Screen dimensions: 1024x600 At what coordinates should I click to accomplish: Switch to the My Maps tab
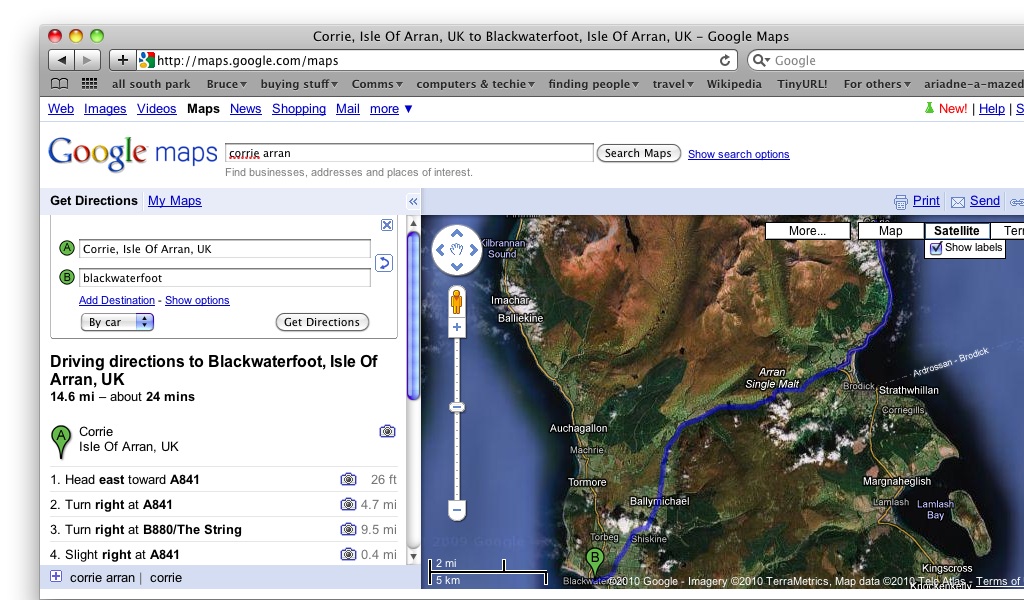[174, 201]
